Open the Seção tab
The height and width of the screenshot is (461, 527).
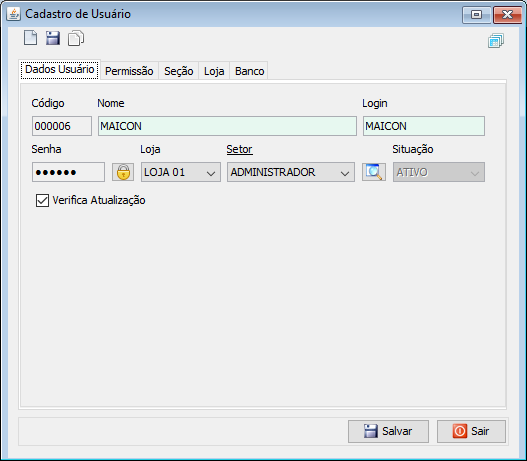pos(178,71)
